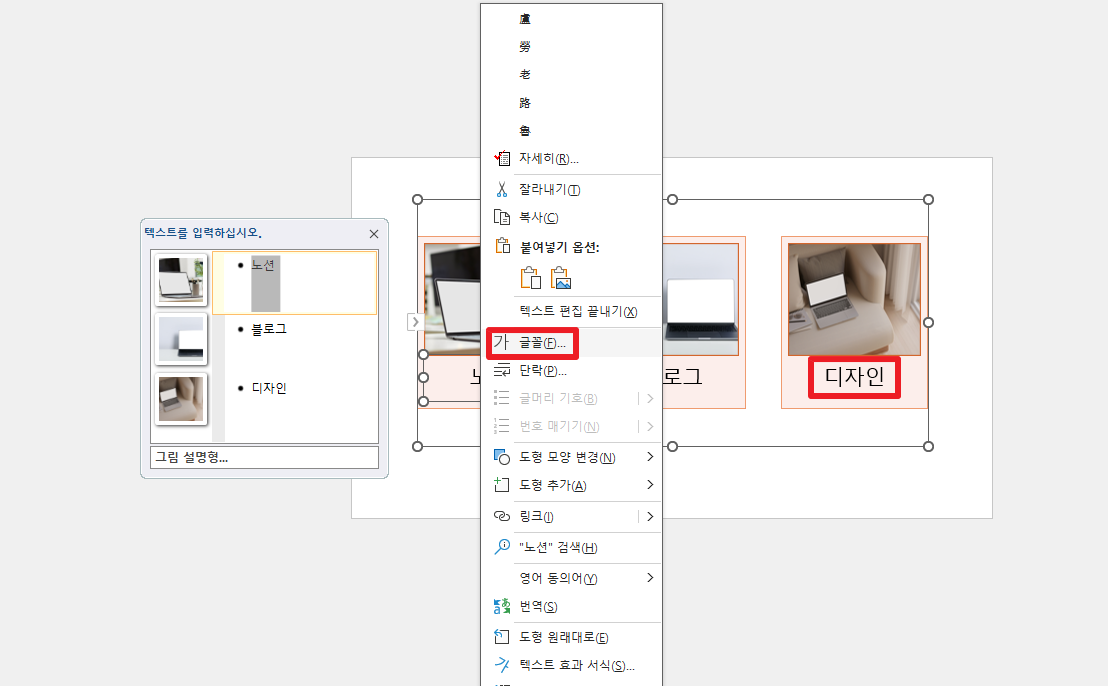Click the Add Shape icon beside 도형 추가
This screenshot has height=686, width=1108.
pos(501,487)
